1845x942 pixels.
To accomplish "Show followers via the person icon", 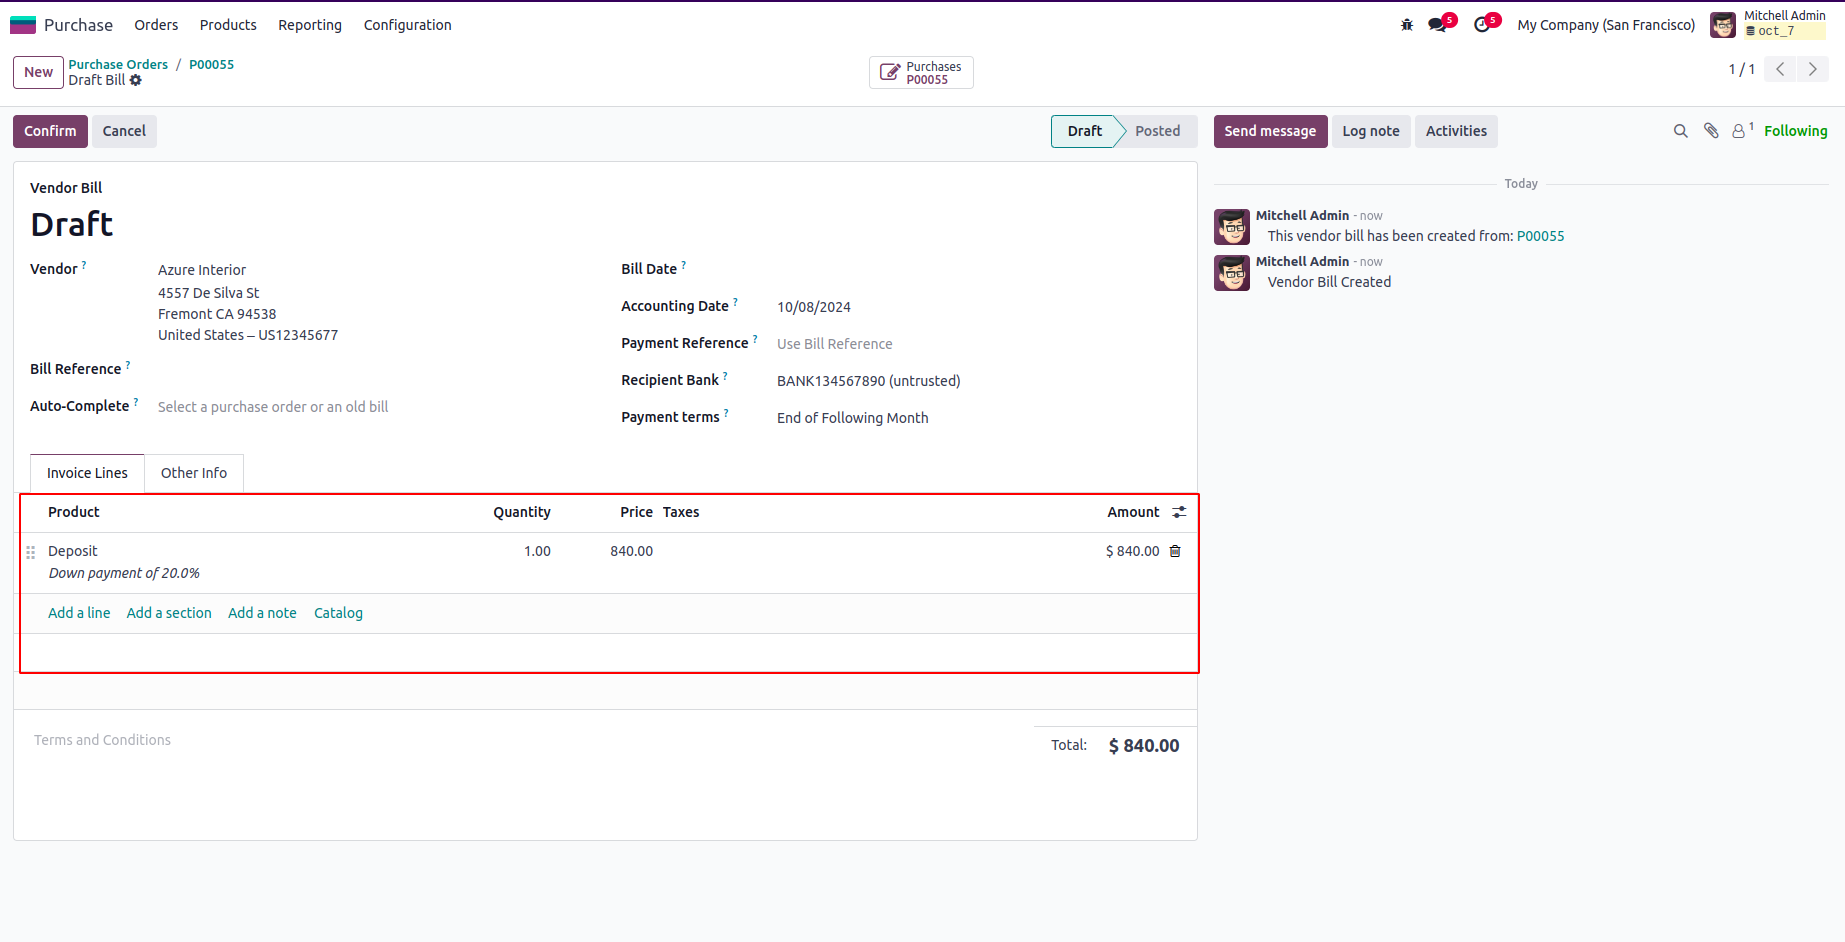I will (1739, 131).
